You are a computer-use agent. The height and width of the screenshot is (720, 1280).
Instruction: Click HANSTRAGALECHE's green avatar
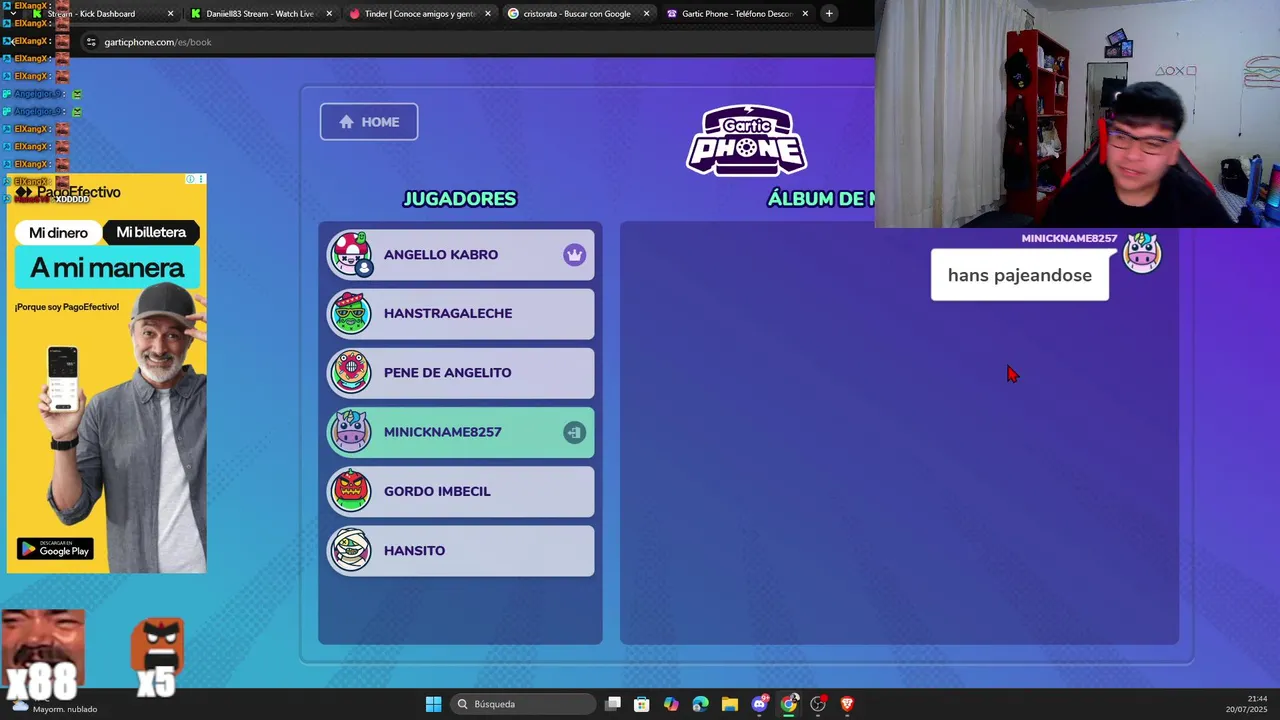(x=351, y=314)
